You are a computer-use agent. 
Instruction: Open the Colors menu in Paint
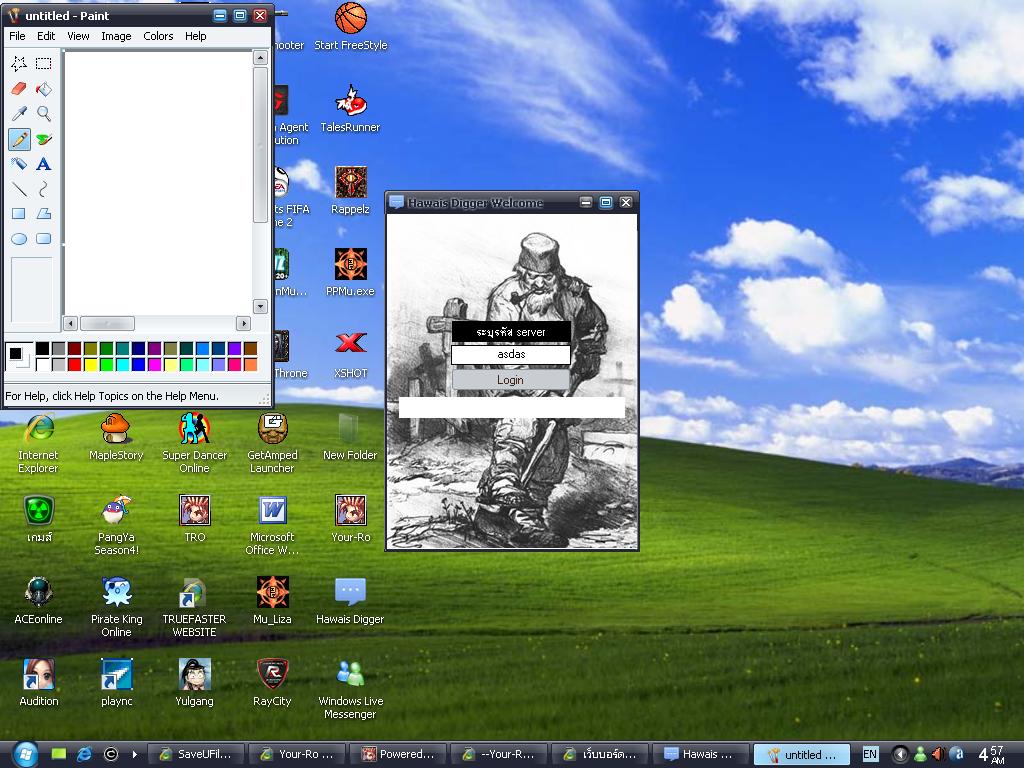158,36
